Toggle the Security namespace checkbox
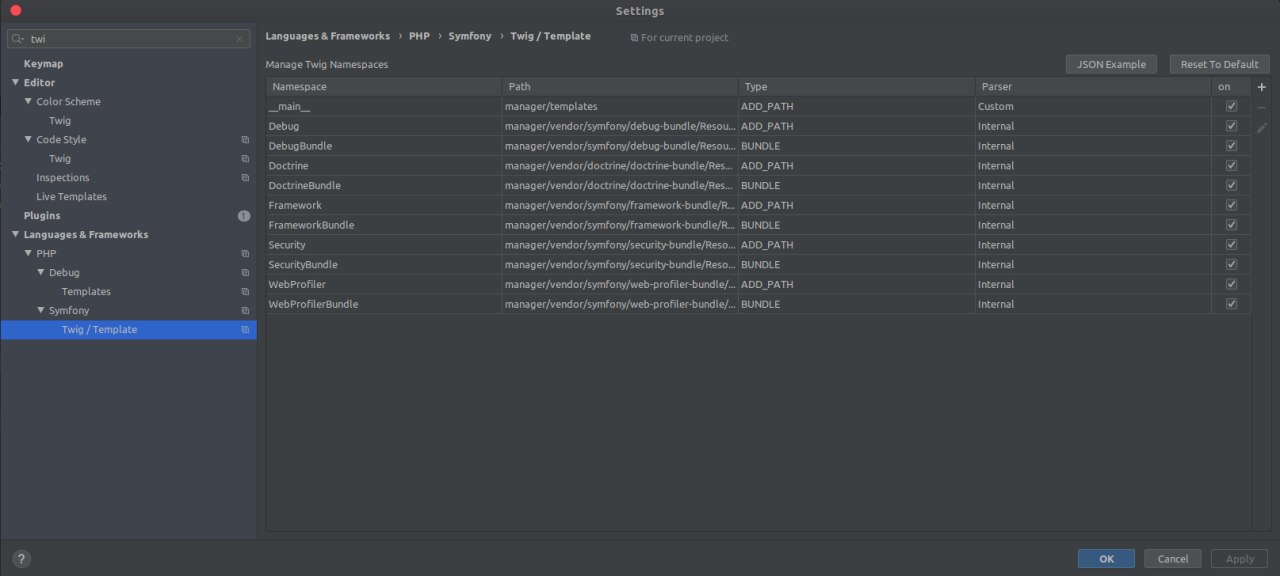The height and width of the screenshot is (576, 1280). pos(1231,245)
